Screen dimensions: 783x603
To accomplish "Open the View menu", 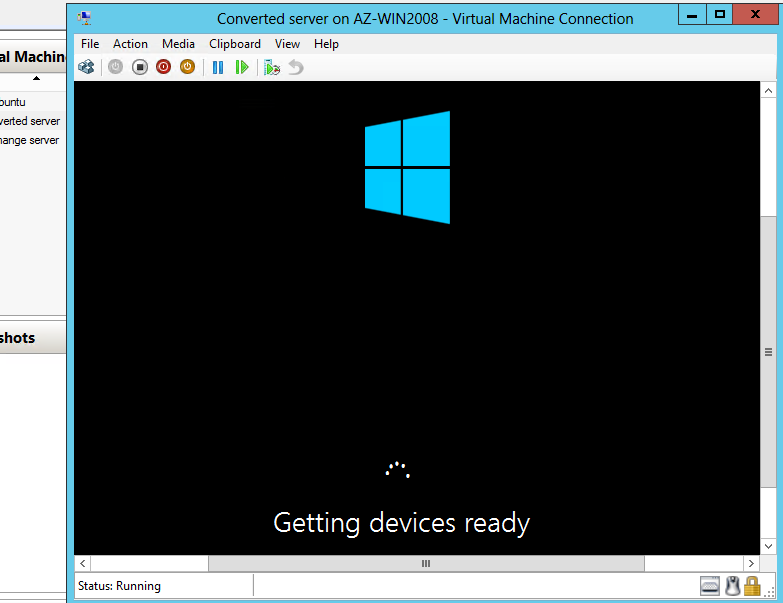I will coord(287,44).
